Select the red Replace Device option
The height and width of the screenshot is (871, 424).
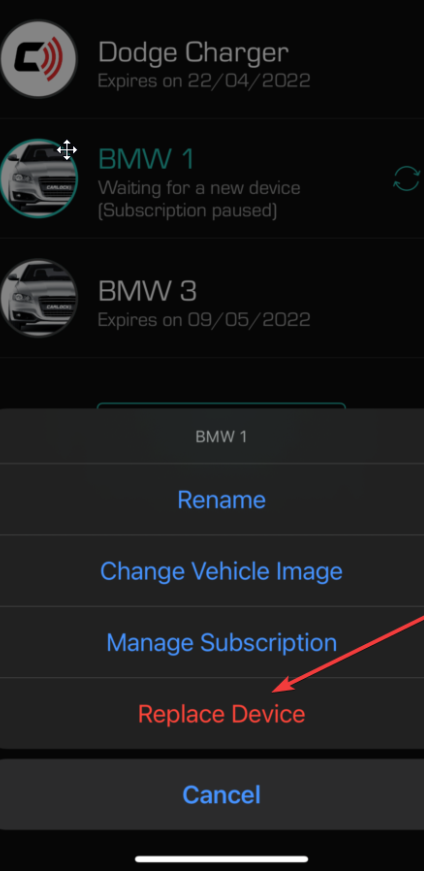click(222, 714)
